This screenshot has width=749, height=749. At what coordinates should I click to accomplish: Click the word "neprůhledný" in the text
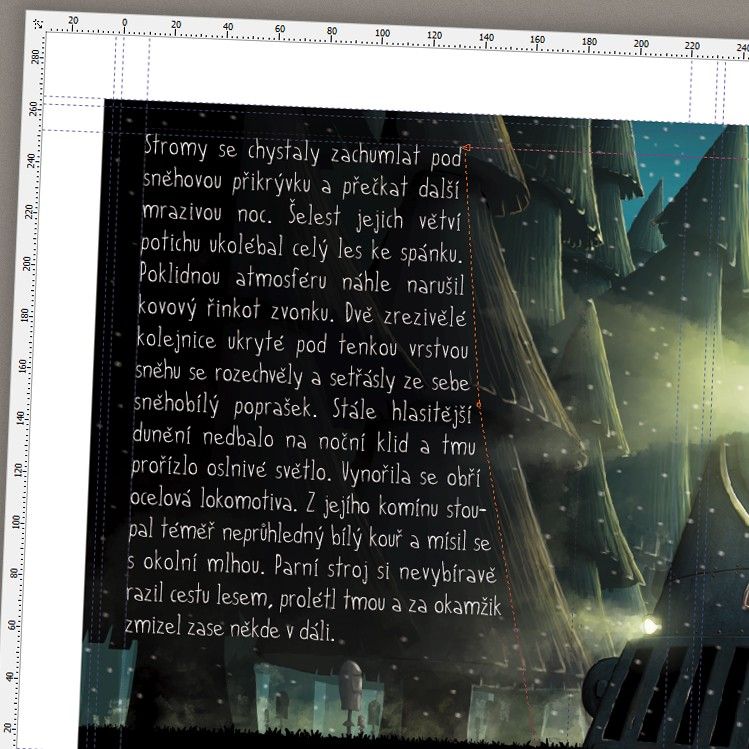tap(273, 535)
